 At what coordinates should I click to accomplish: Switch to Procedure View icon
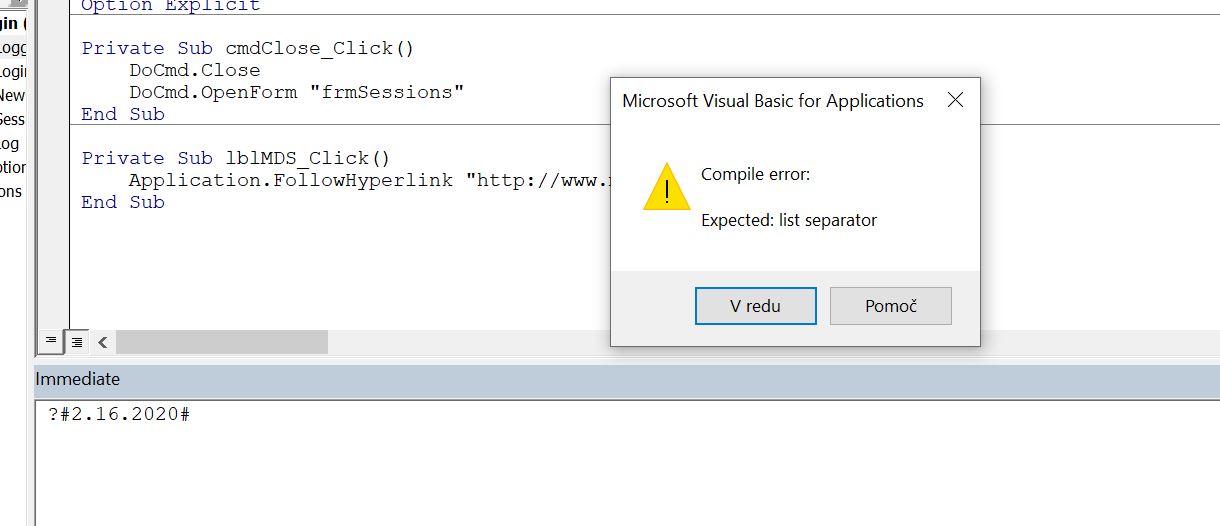pyautogui.click(x=48, y=342)
